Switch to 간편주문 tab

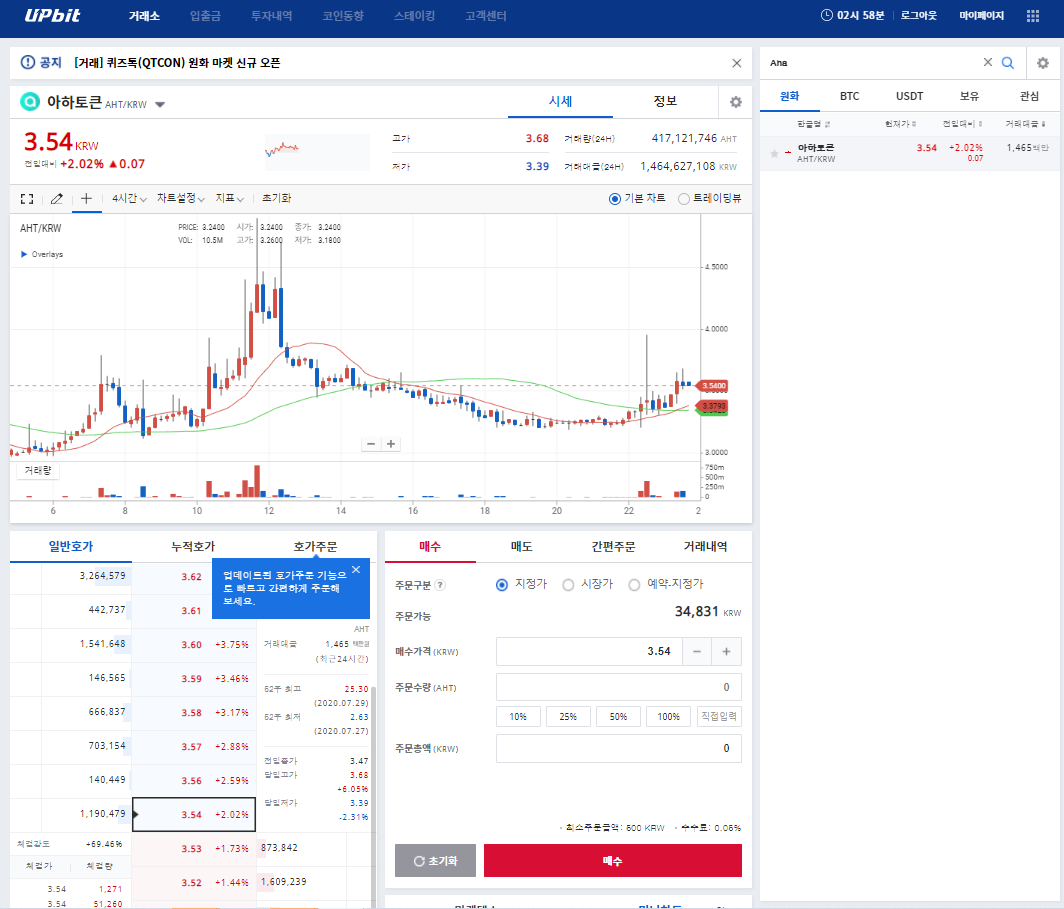[x=613, y=546]
